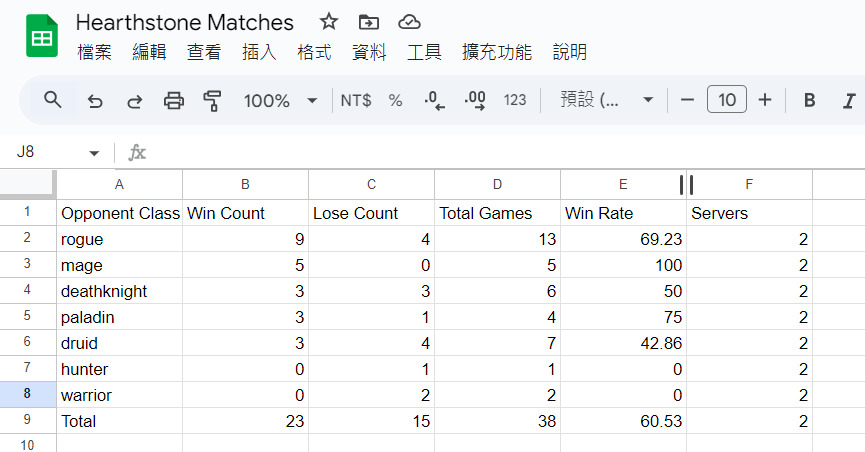The height and width of the screenshot is (452, 865).
Task: Print the spreadsheet
Action: [174, 100]
